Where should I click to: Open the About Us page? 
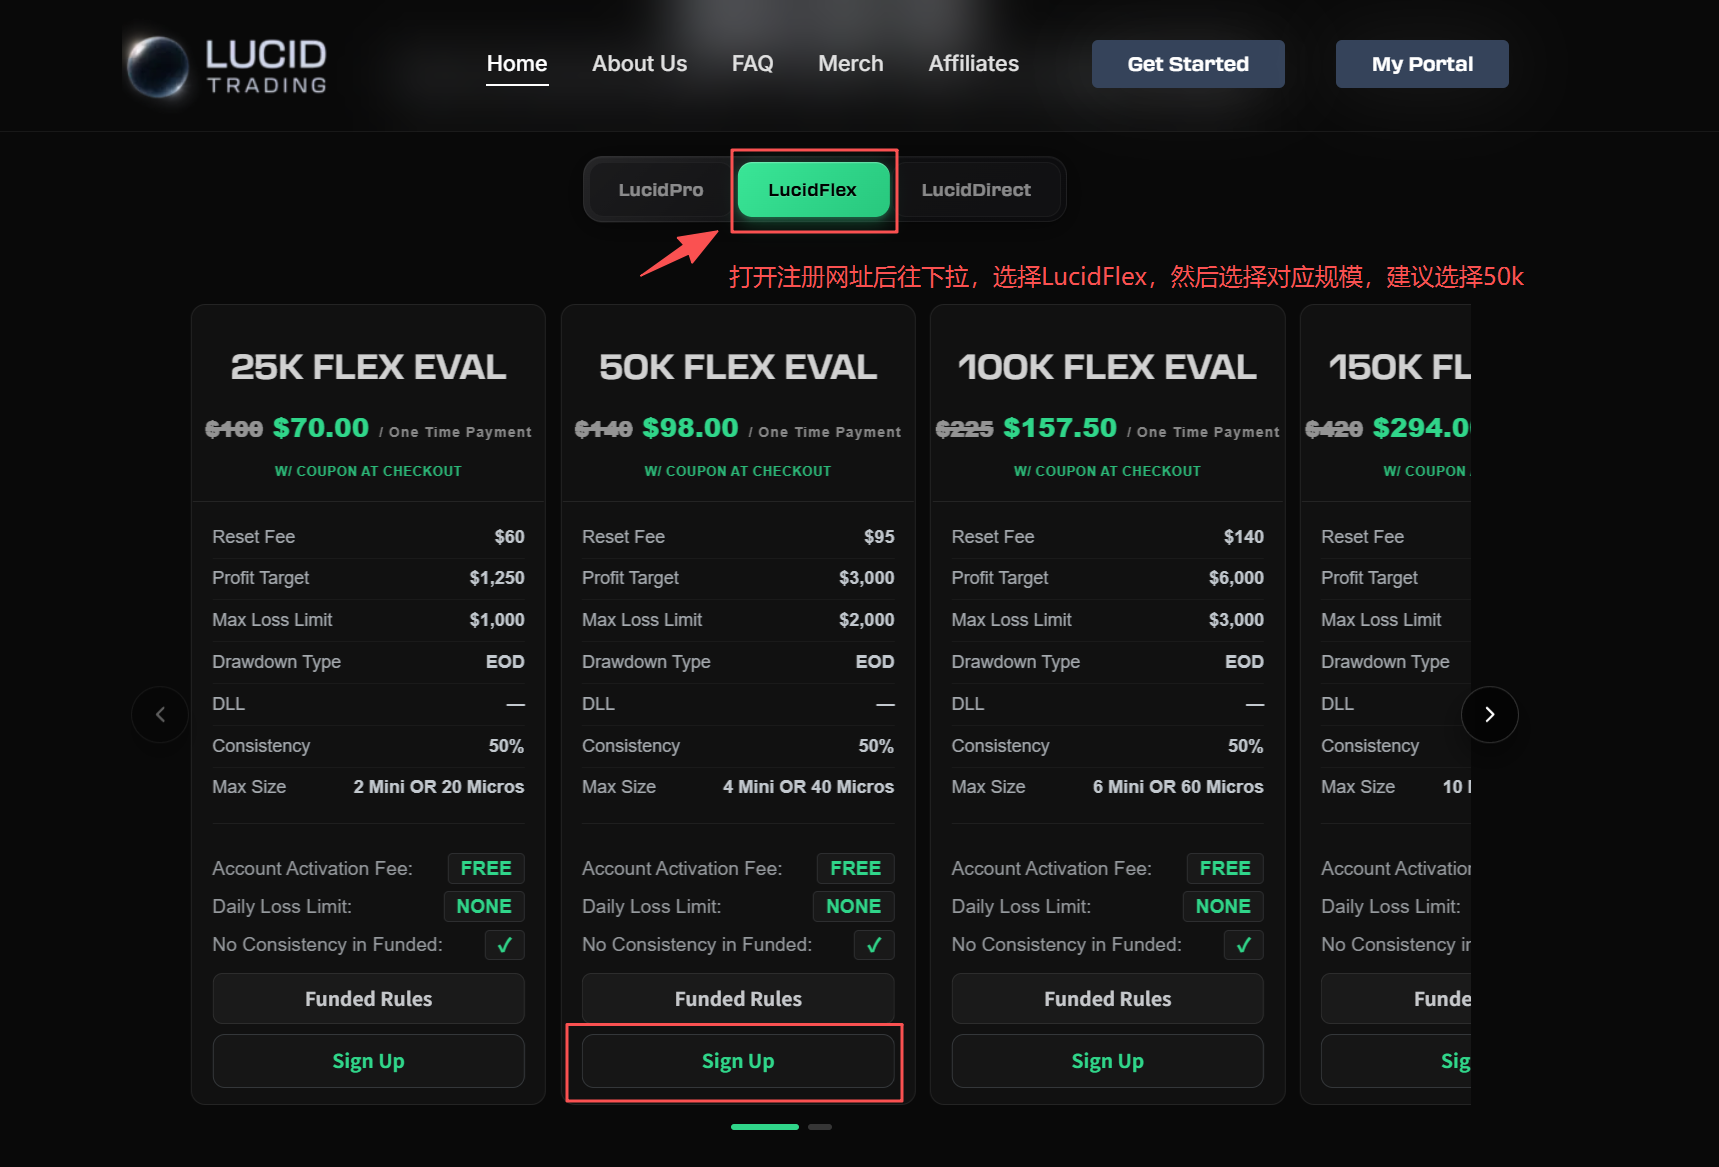(x=640, y=64)
